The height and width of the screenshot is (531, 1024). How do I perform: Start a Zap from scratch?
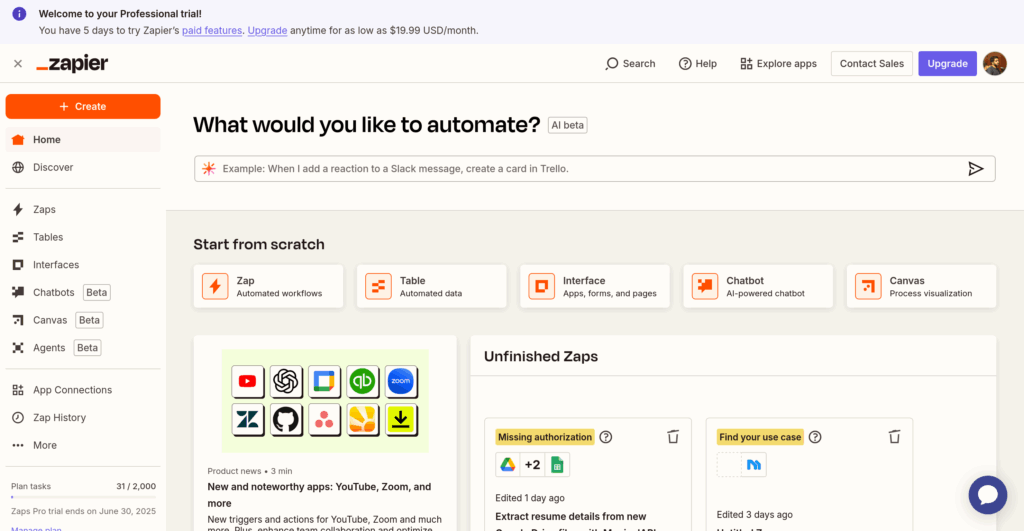(268, 286)
